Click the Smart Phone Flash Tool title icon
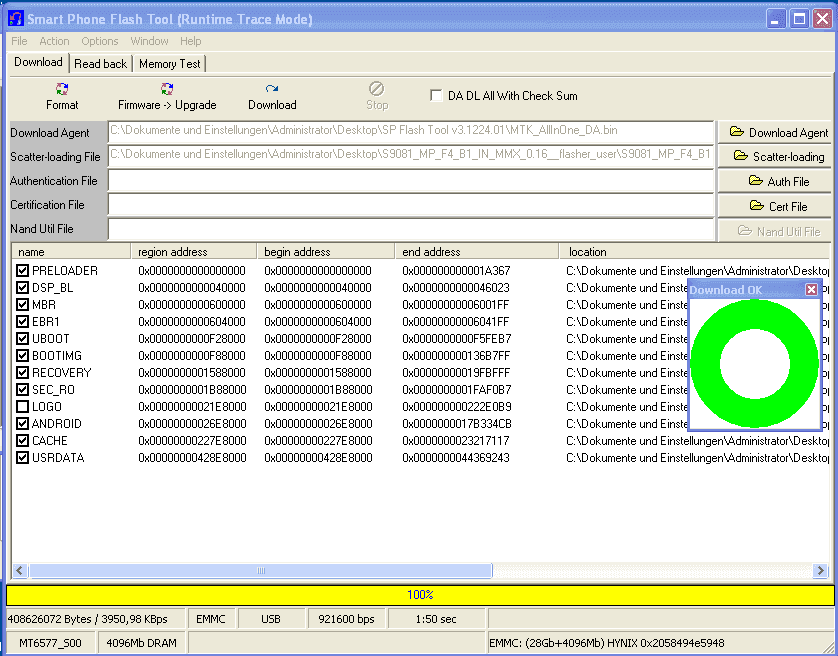 15,19
